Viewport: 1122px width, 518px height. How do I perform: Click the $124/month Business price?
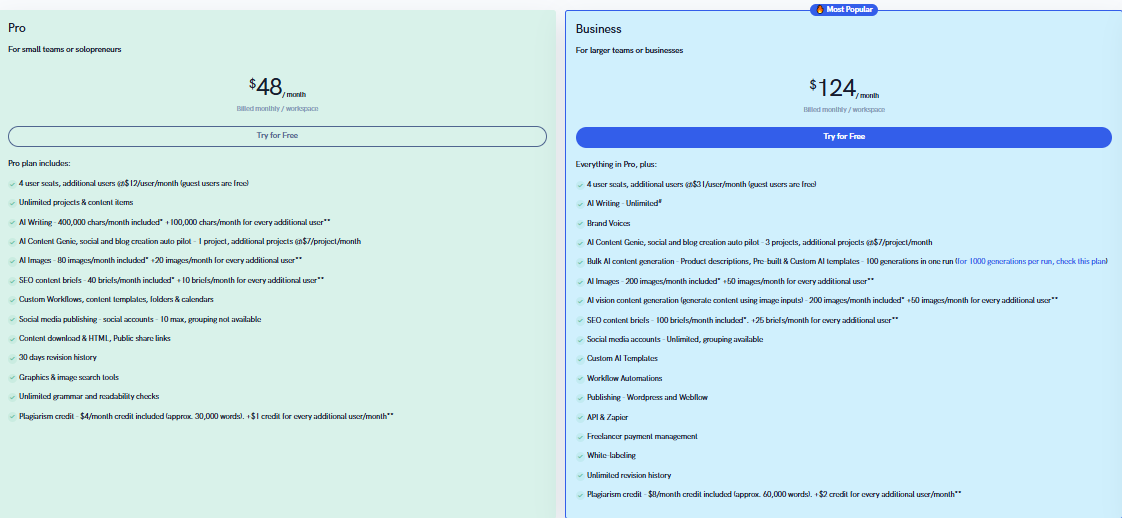843,88
